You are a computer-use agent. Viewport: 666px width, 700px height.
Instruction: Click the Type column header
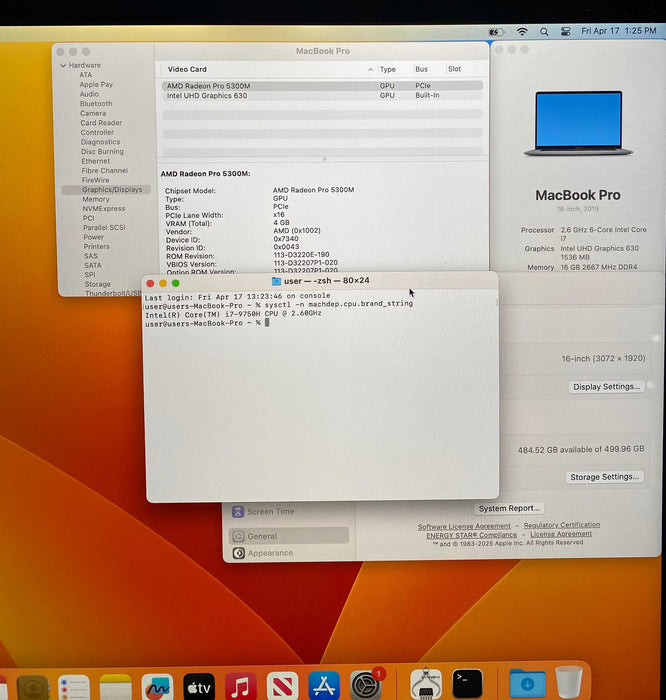387,70
